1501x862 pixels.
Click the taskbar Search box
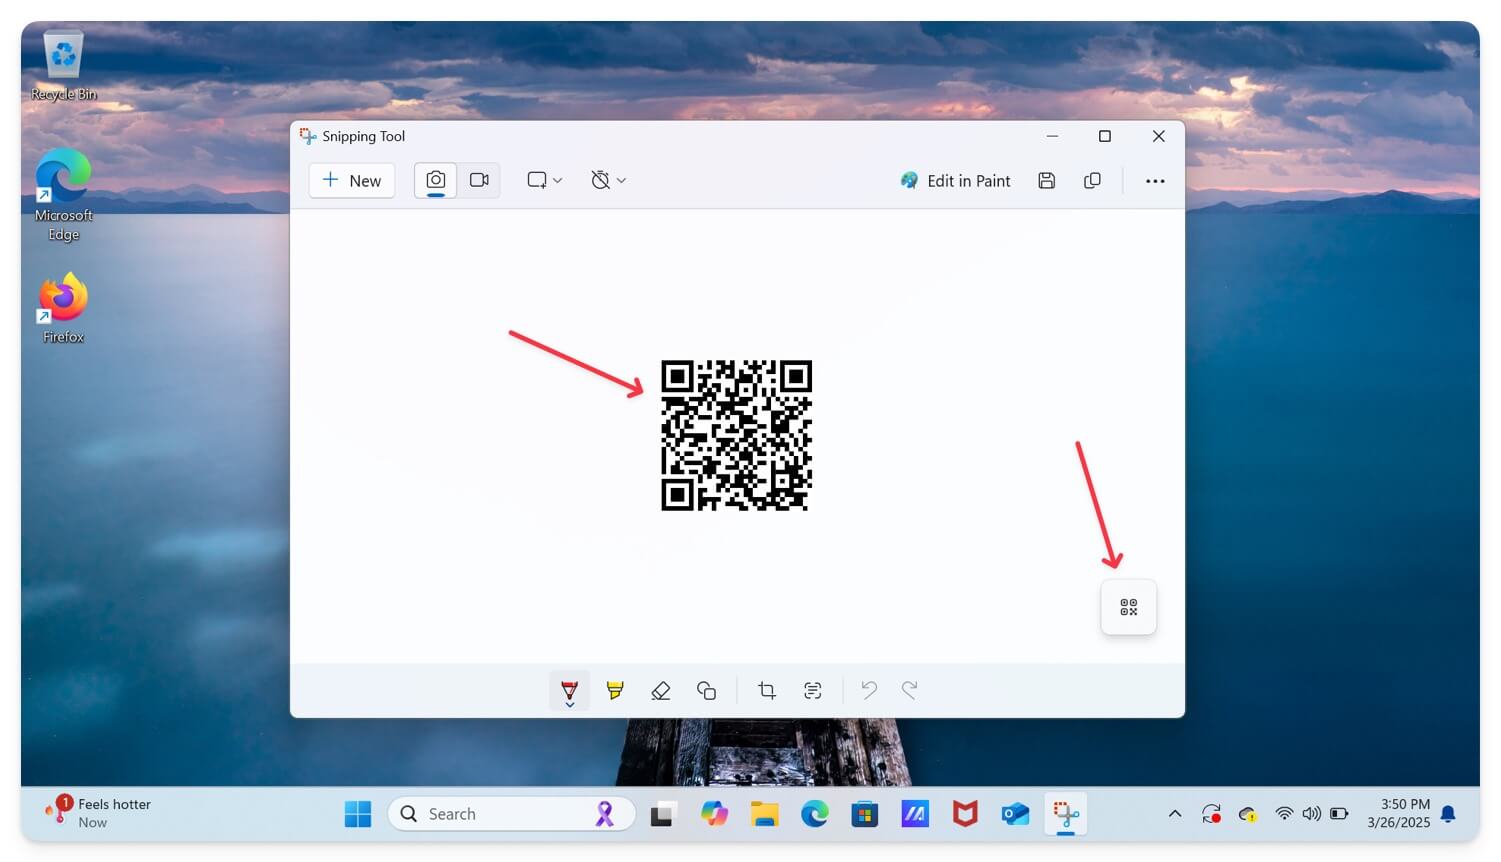click(512, 814)
